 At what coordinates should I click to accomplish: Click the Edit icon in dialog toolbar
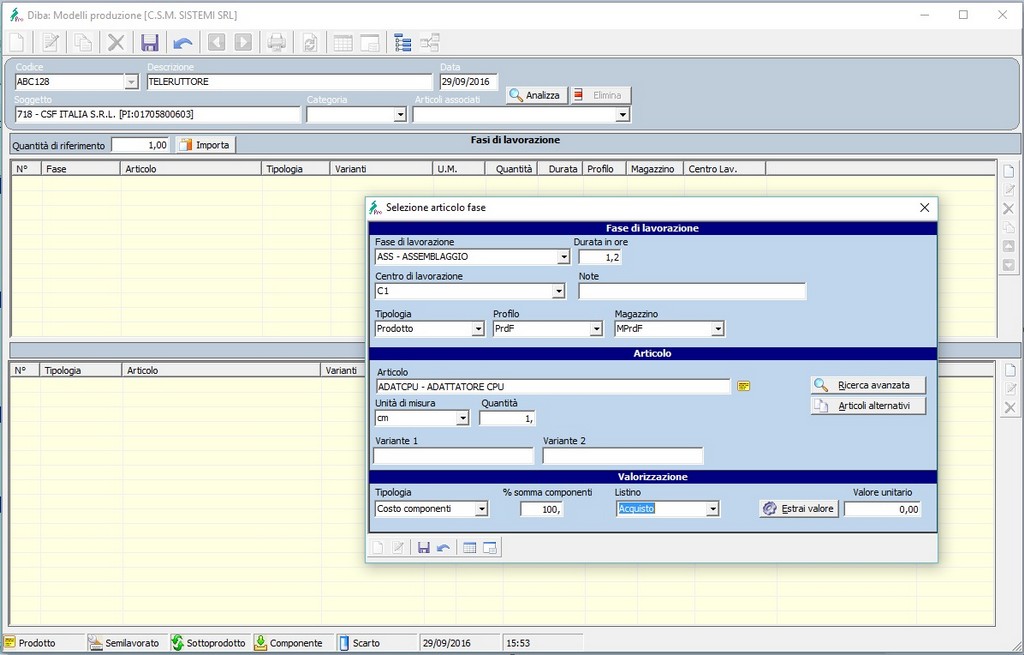pyautogui.click(x=397, y=548)
